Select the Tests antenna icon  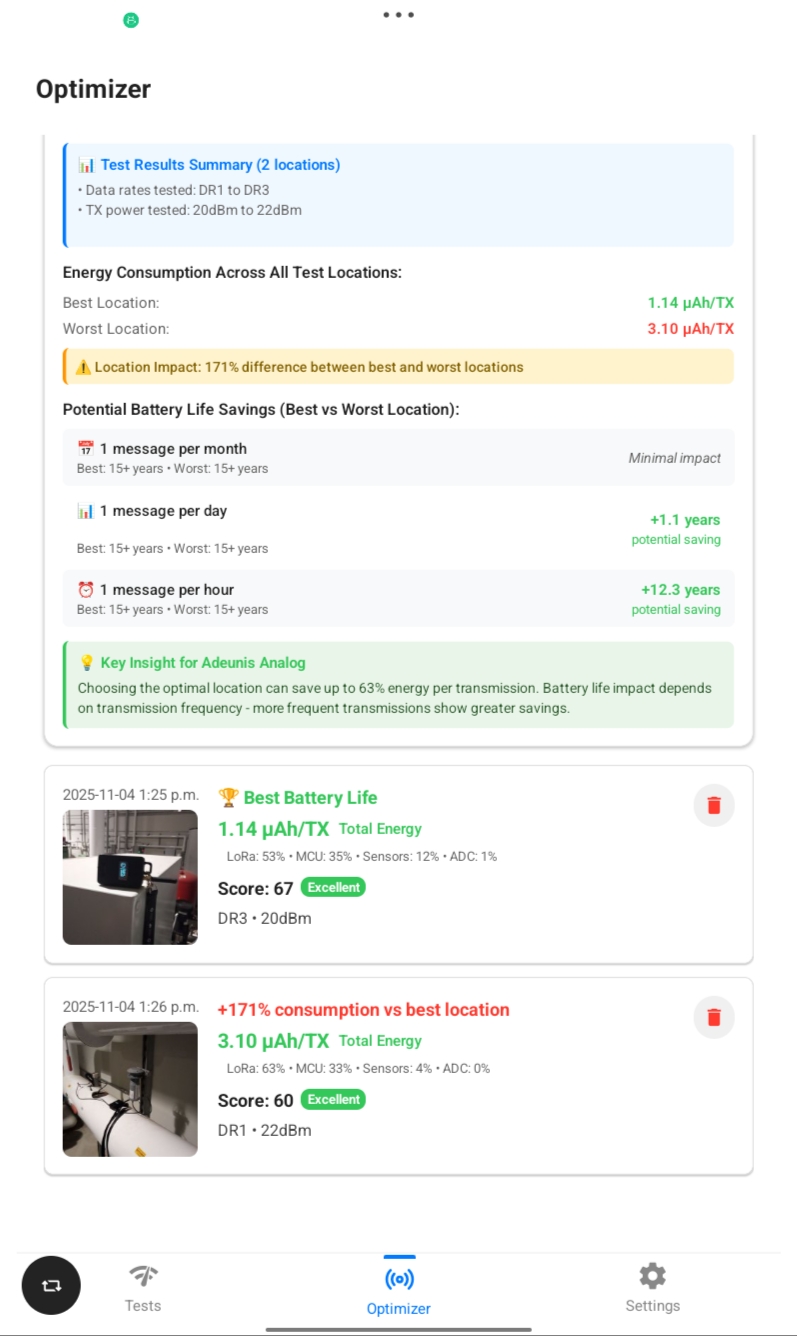click(142, 1276)
